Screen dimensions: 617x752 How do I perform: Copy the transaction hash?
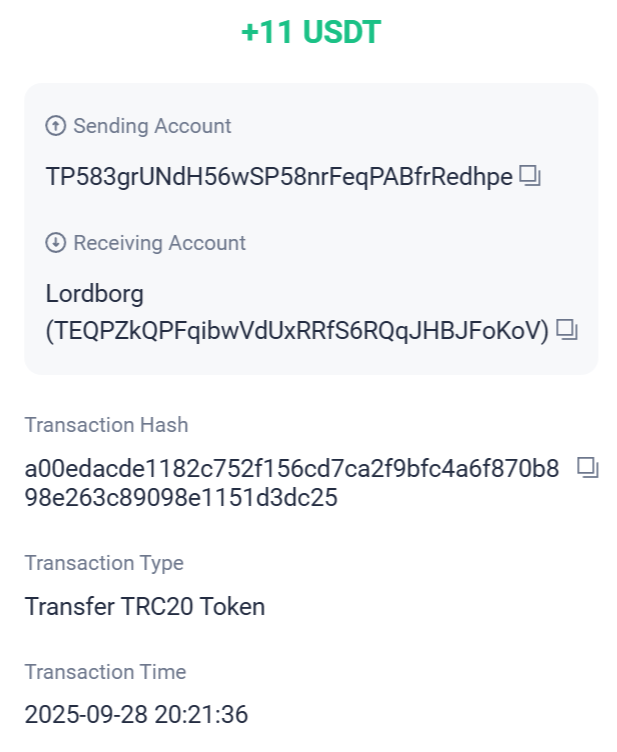[x=588, y=467]
